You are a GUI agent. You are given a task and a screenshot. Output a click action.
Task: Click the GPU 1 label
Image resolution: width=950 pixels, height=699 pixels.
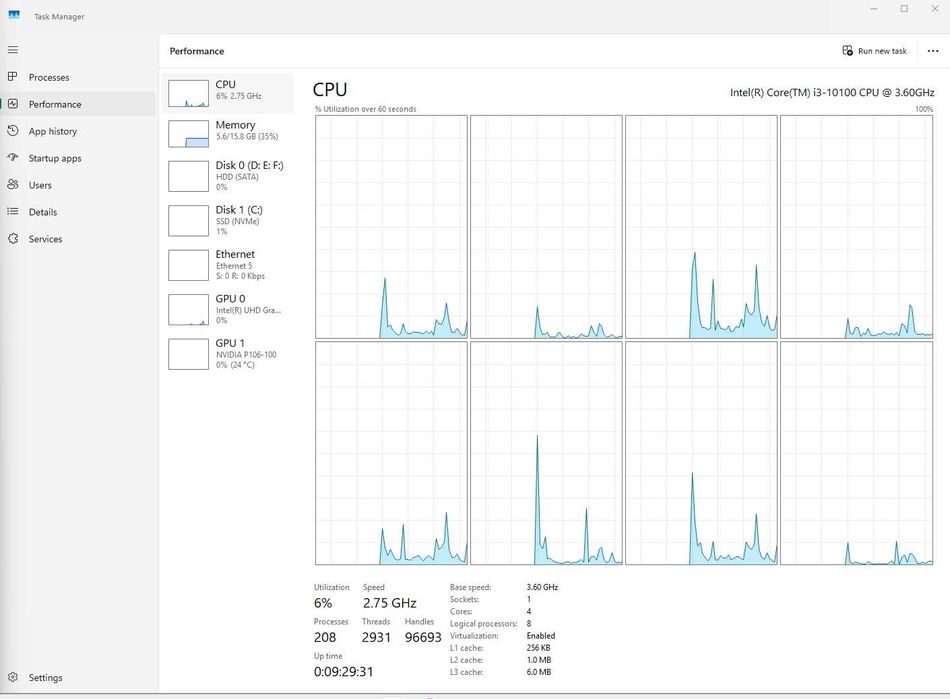tap(230, 343)
